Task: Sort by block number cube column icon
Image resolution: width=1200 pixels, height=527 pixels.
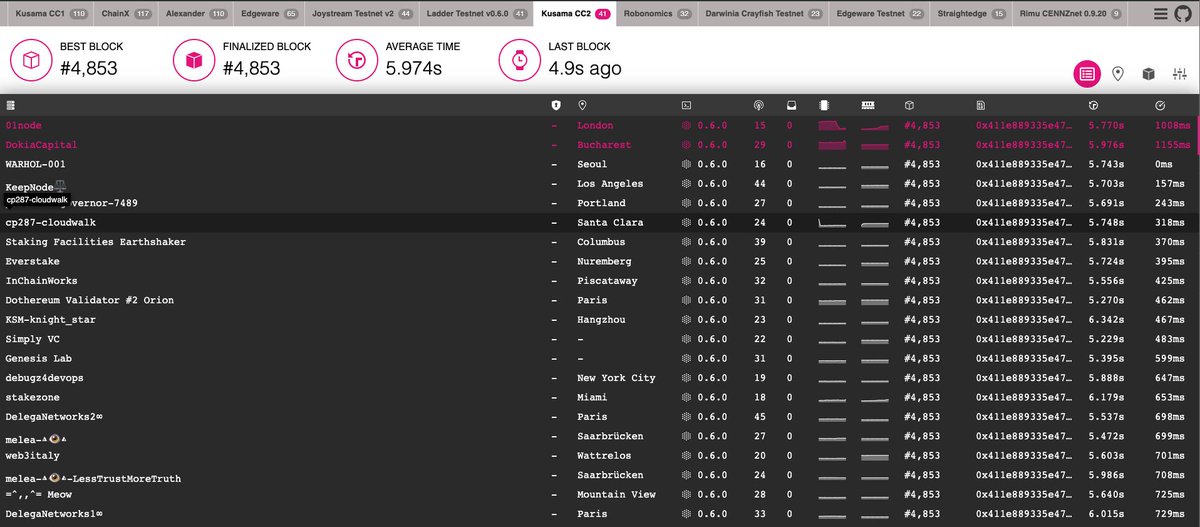Action: tap(909, 105)
